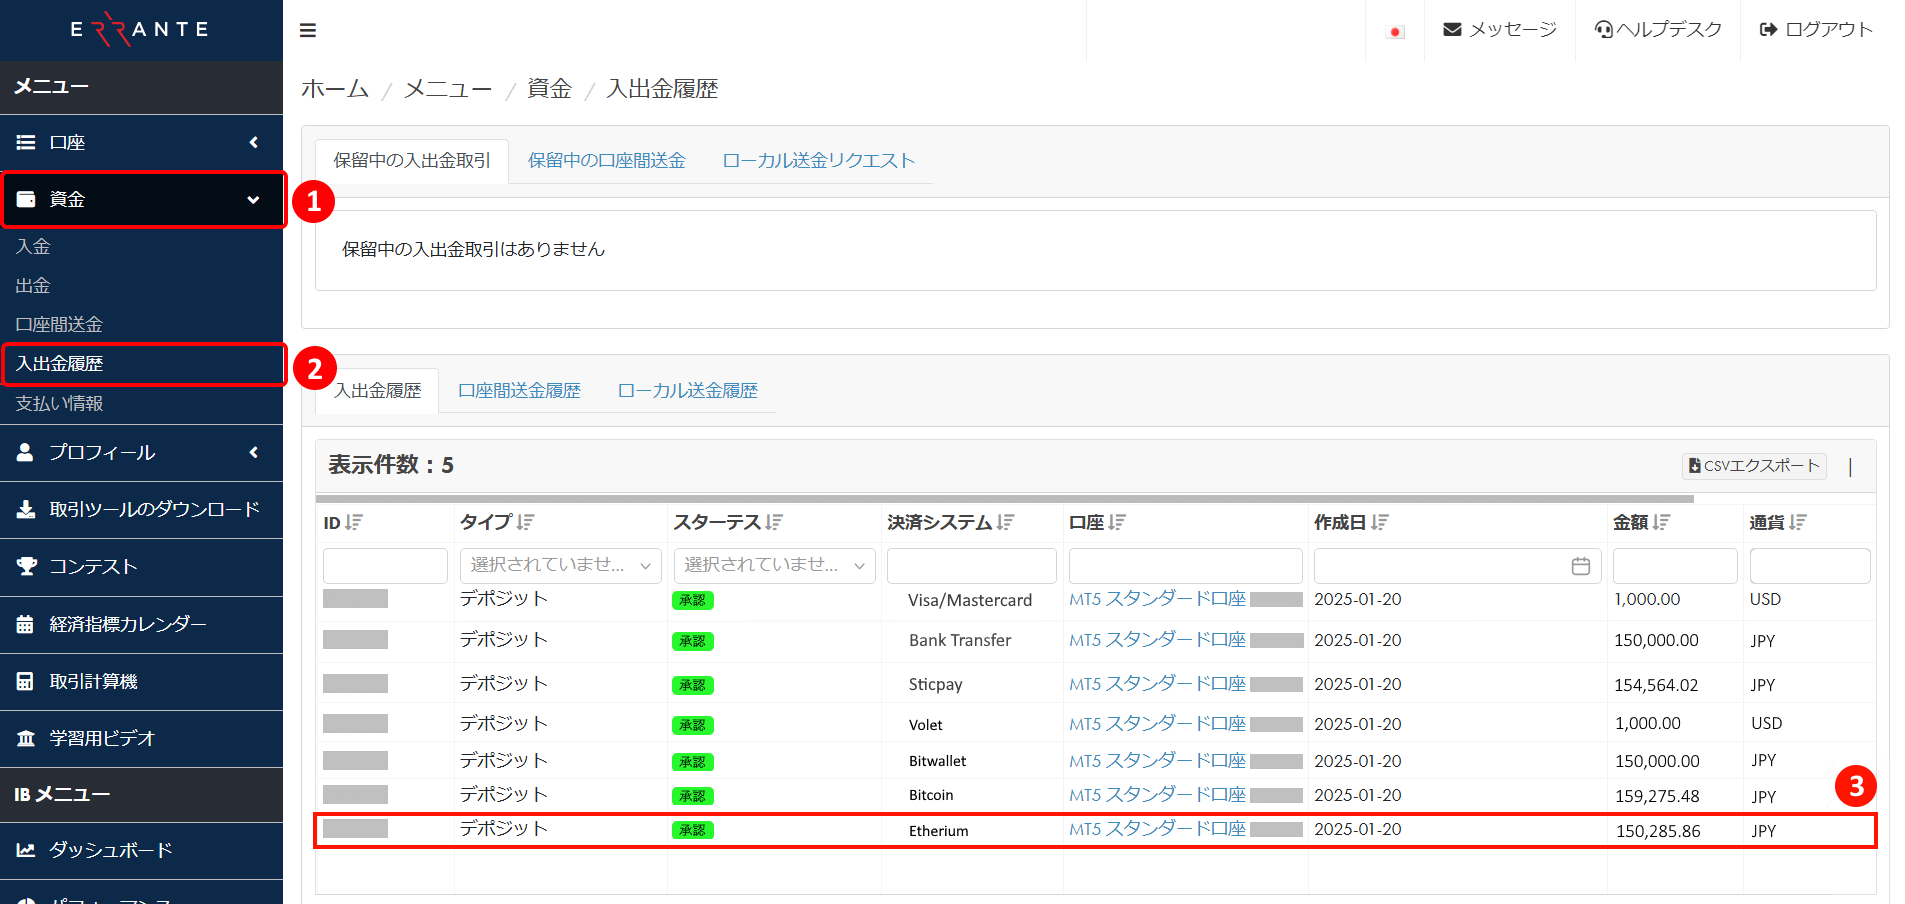Select the 取引計算機 calculator icon
Image resolution: width=1905 pixels, height=904 pixels.
point(25,681)
